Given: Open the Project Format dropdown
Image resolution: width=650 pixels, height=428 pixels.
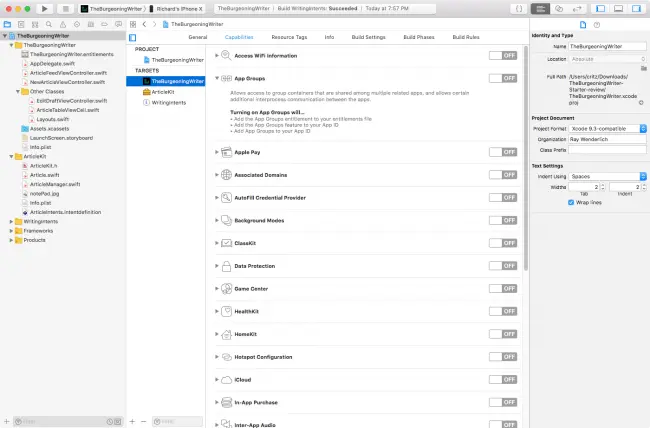Looking at the screenshot, I should click(607, 129).
